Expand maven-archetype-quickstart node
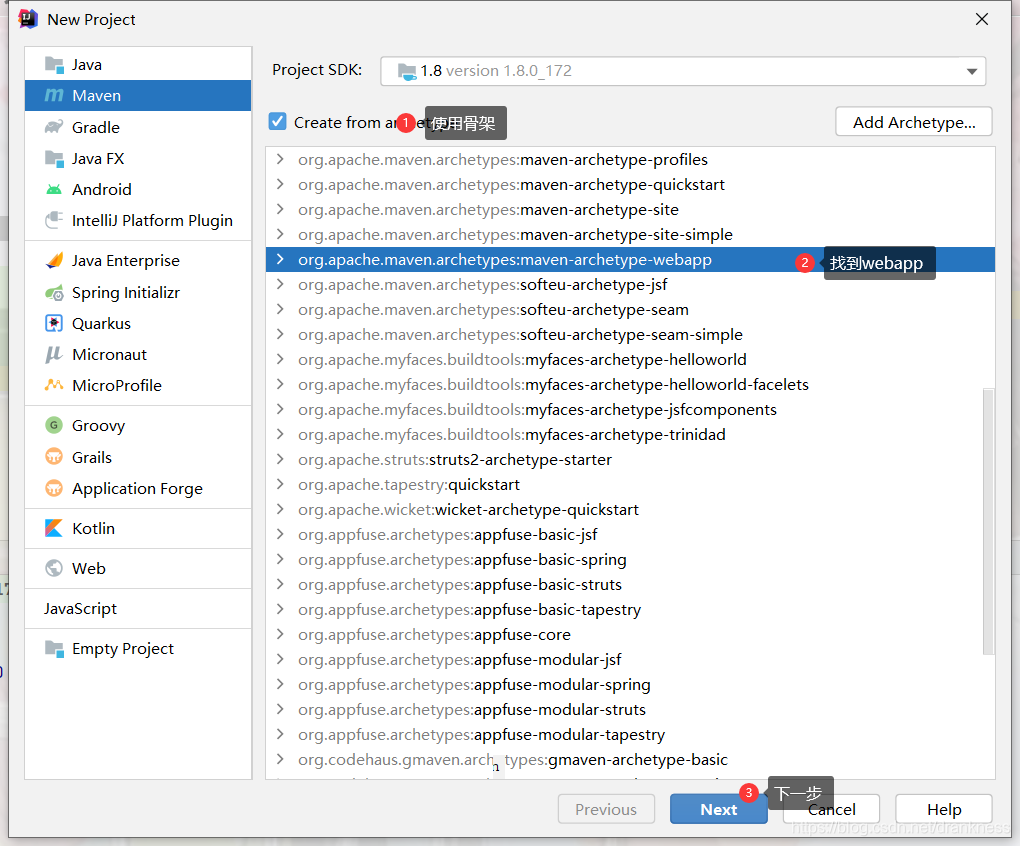 (280, 184)
